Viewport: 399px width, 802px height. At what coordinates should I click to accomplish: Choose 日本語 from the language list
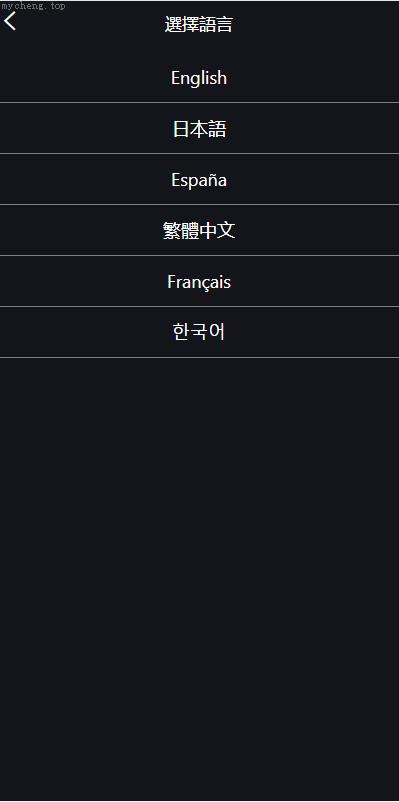pos(200,128)
